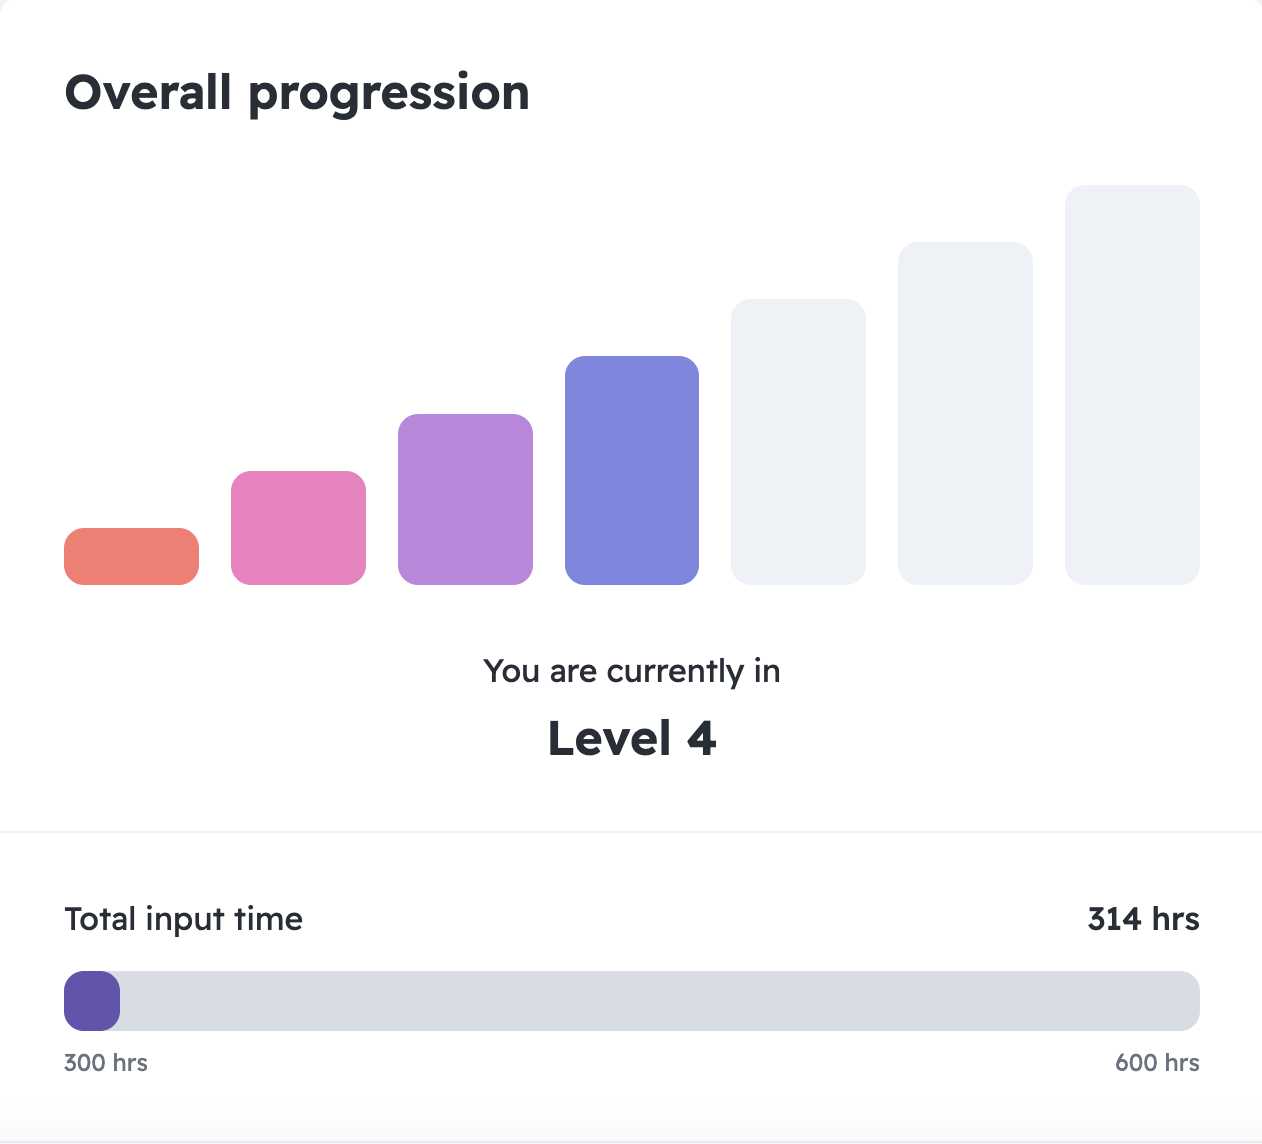Click the word "Level" below the chart

click(609, 739)
